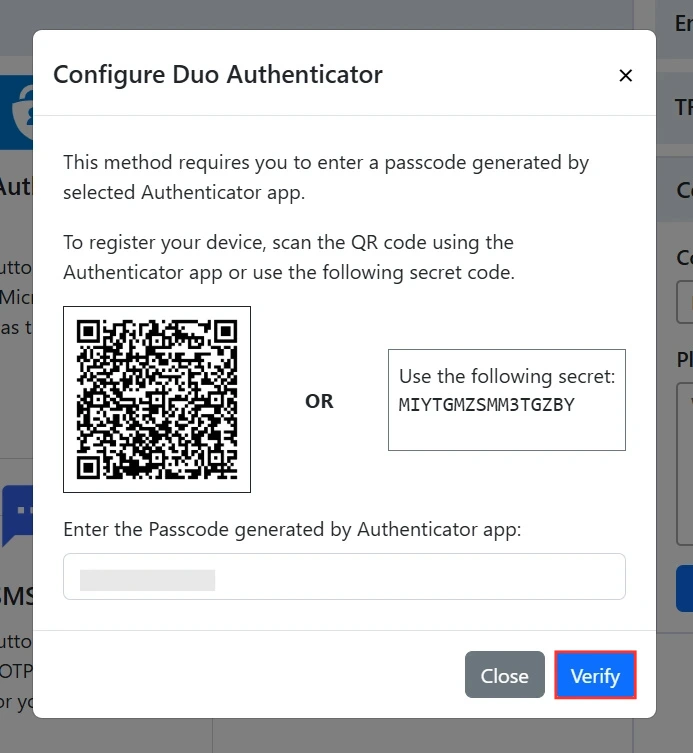The width and height of the screenshot is (693, 753).
Task: Click the large text area at the right edge
Action: pos(684,464)
